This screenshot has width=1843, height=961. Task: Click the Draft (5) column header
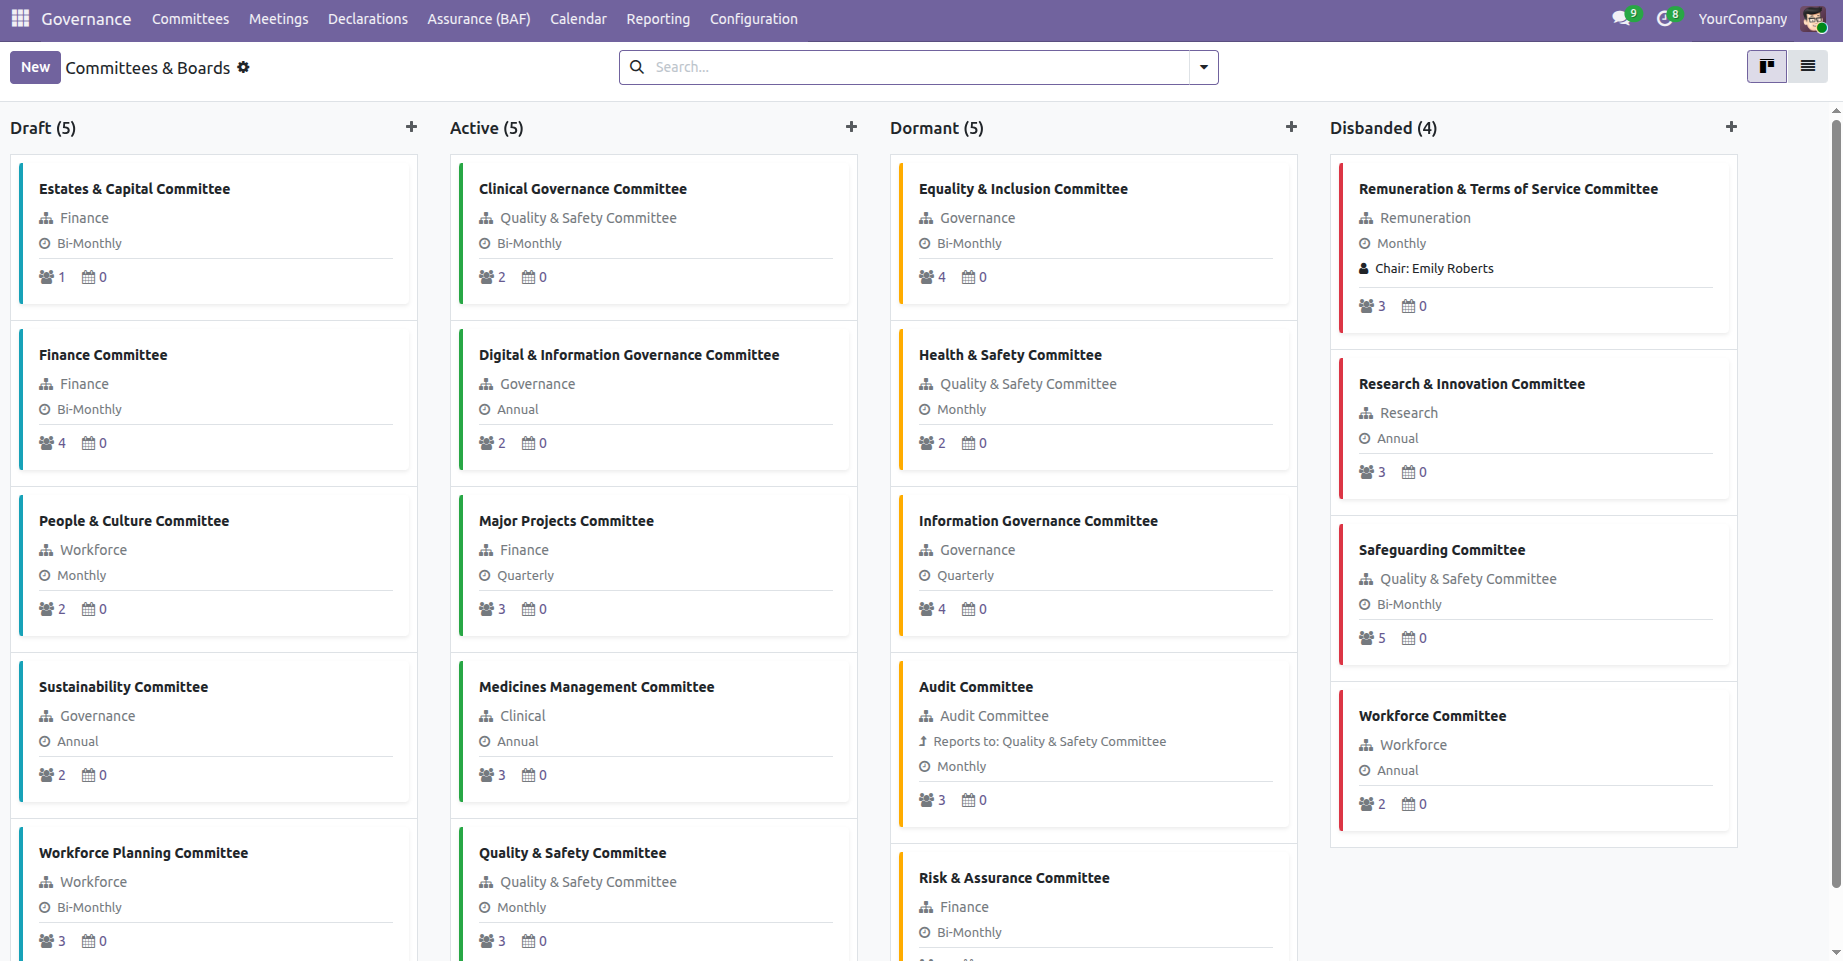point(43,128)
